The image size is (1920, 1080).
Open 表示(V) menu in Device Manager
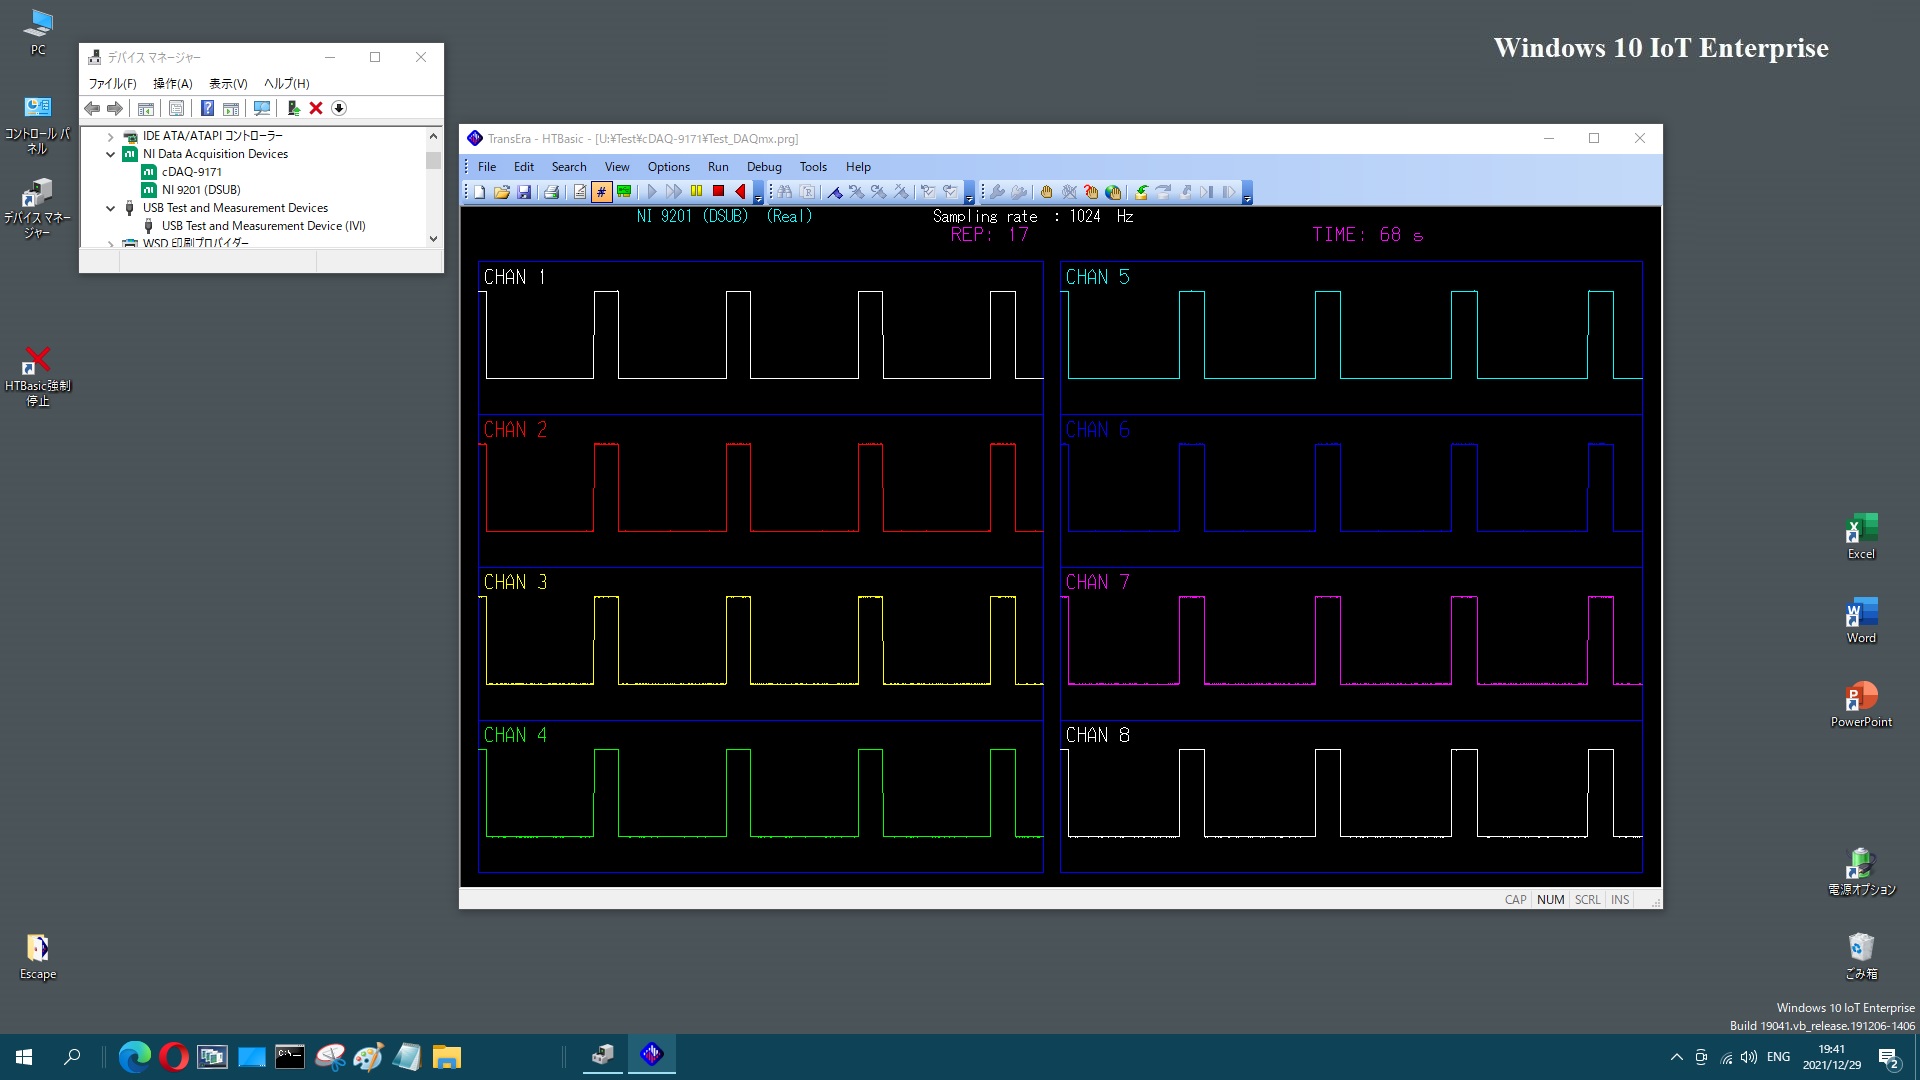click(228, 84)
